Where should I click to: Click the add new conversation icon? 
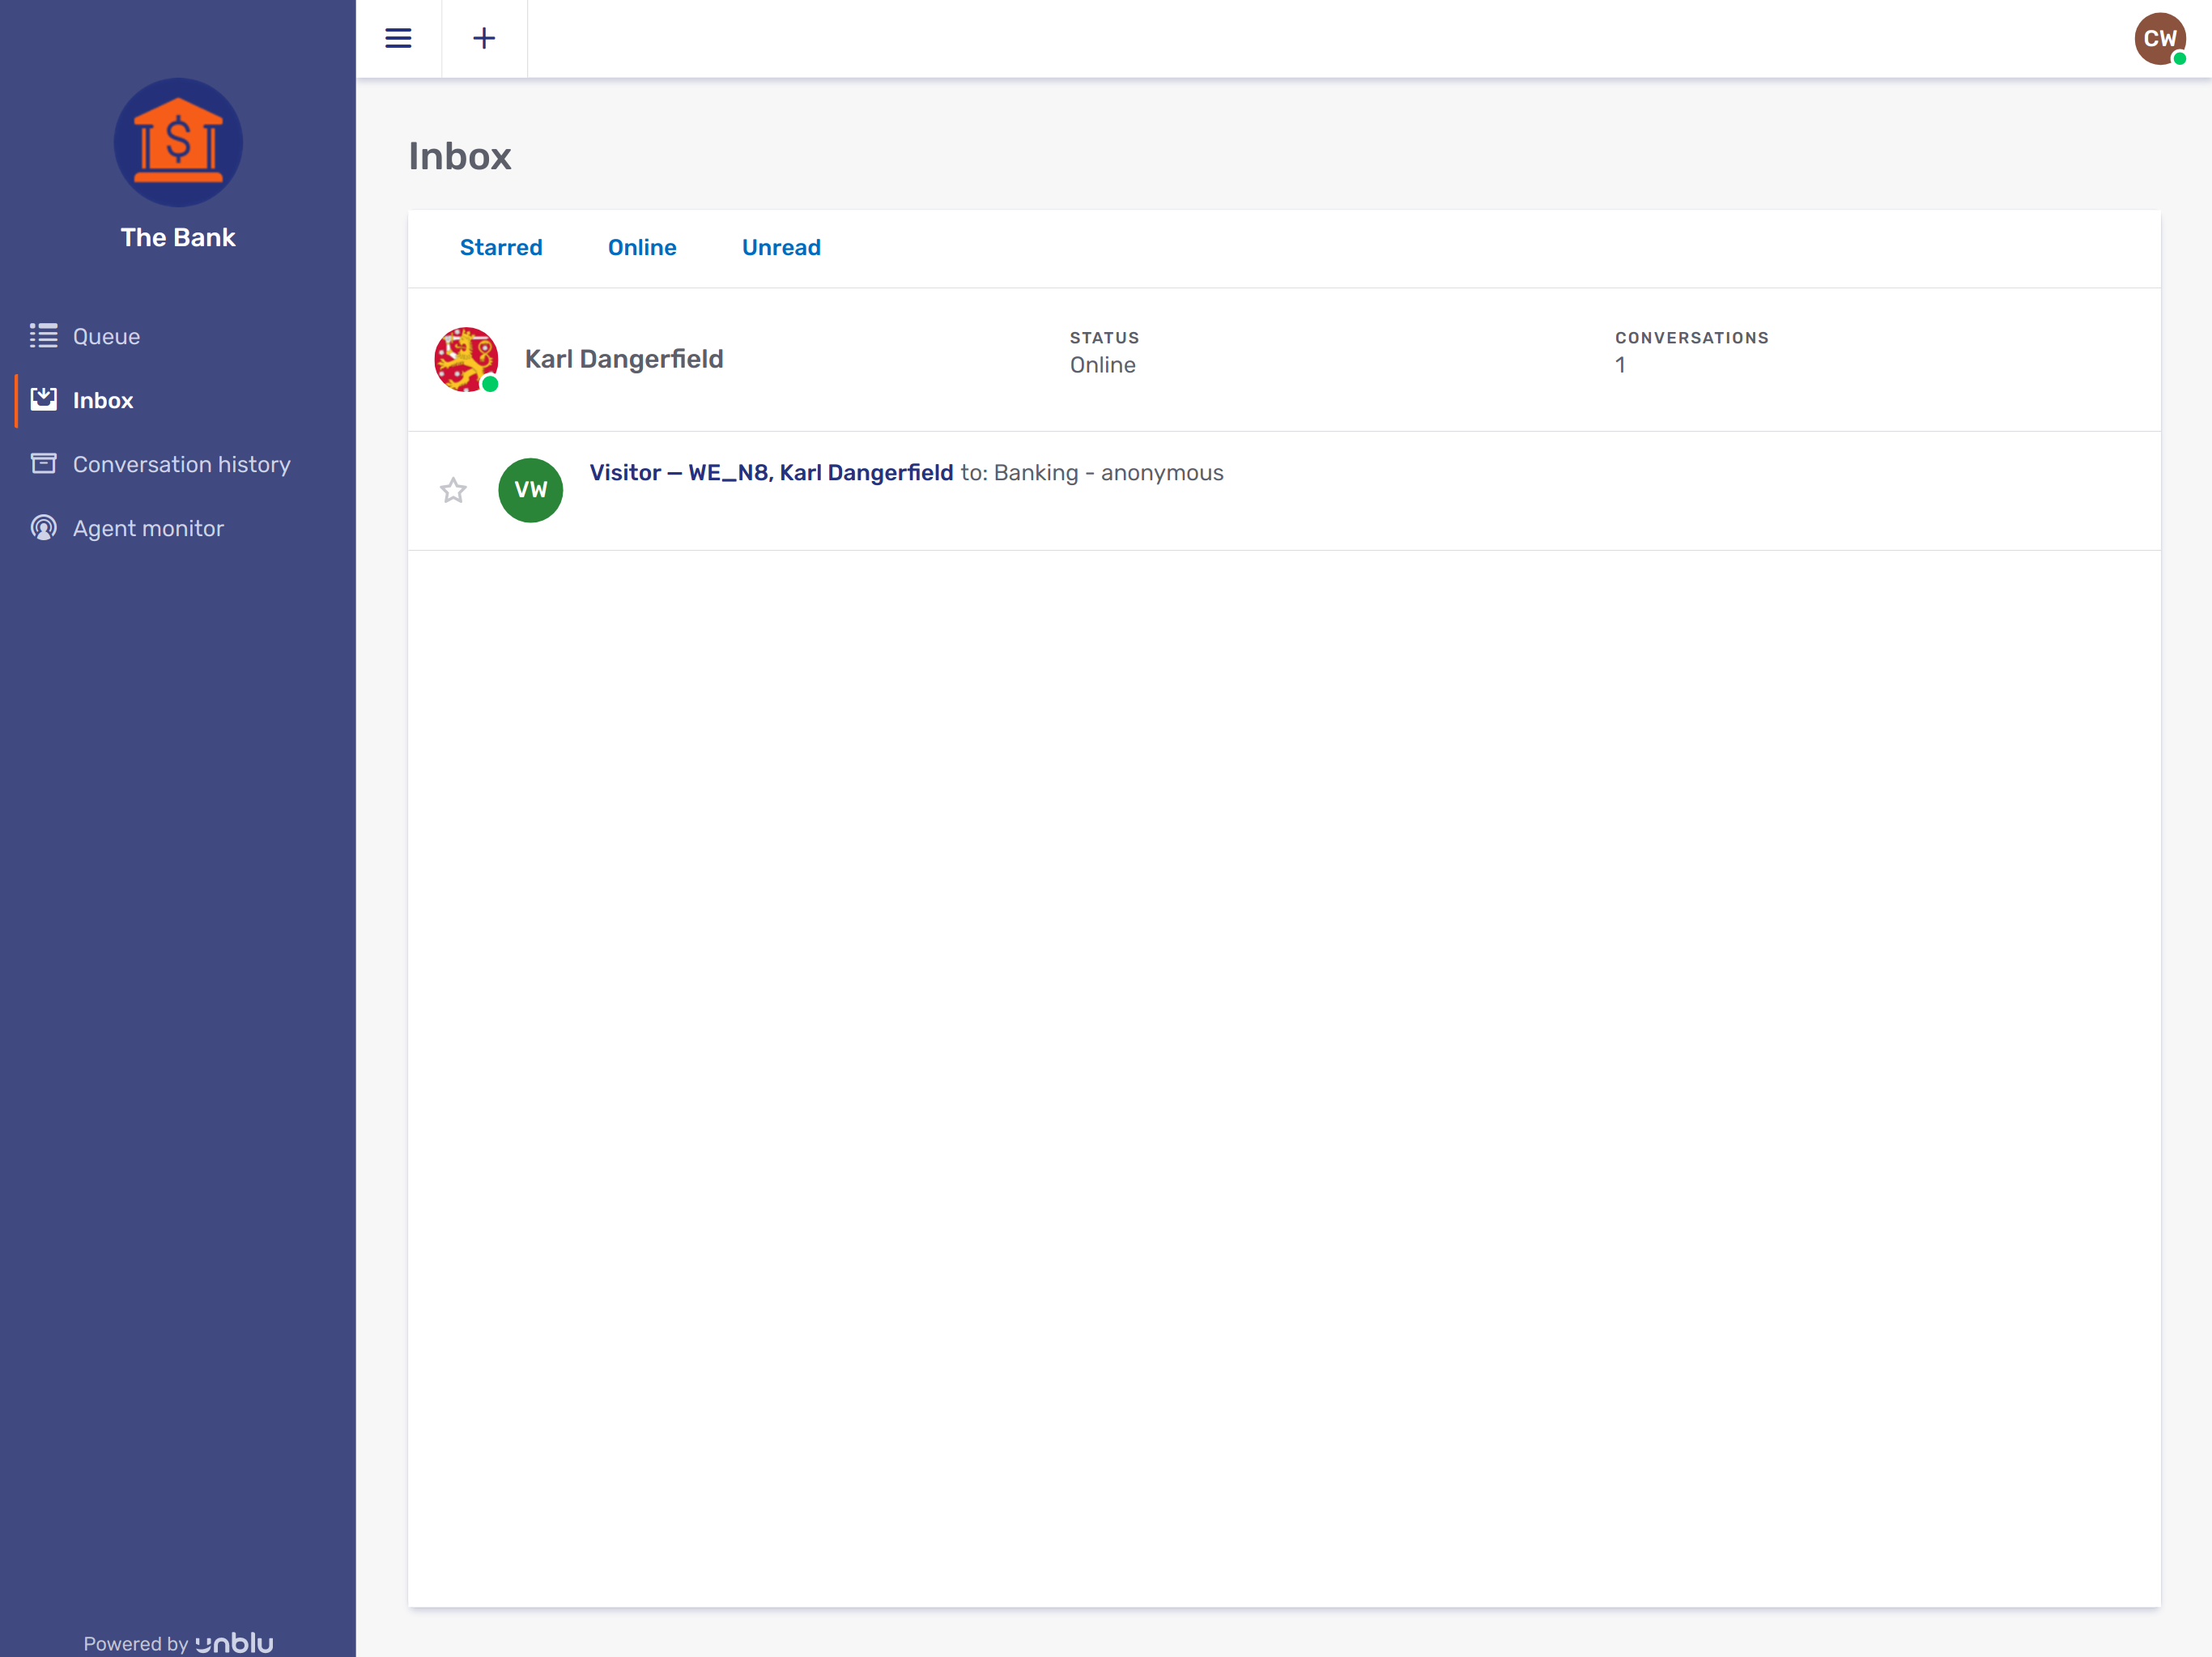coord(484,38)
